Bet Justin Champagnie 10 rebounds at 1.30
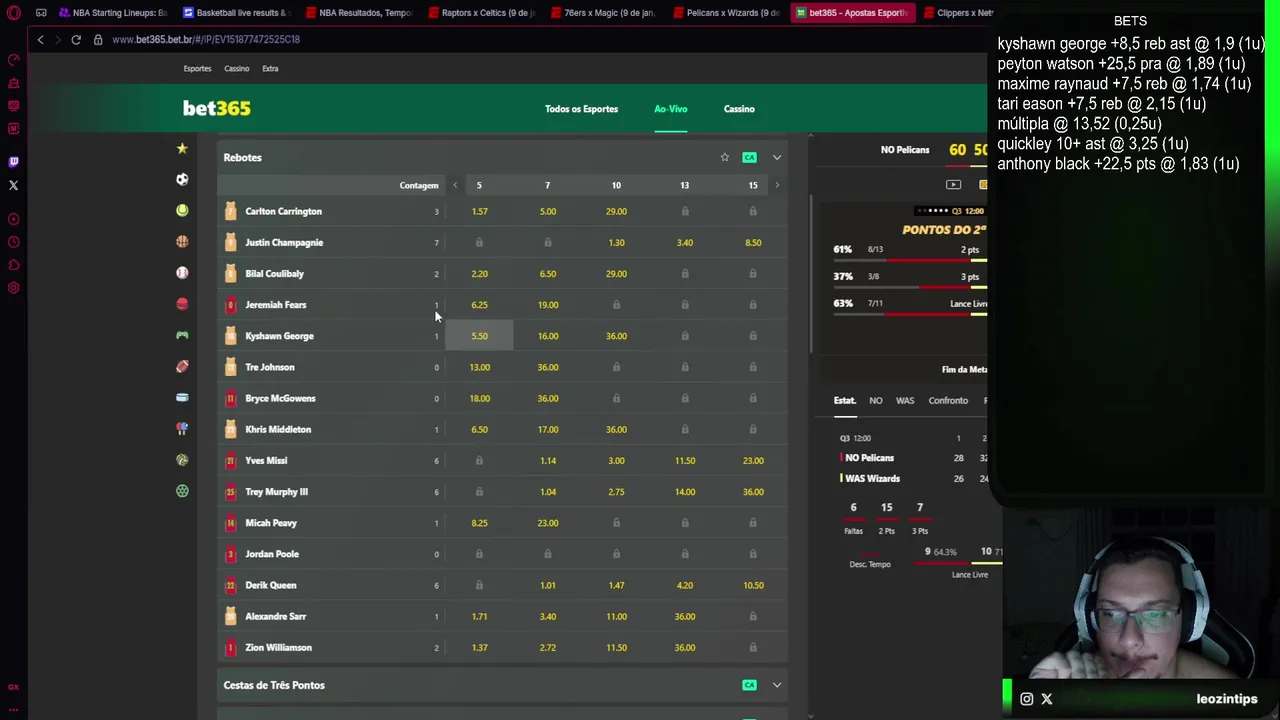 tap(616, 242)
